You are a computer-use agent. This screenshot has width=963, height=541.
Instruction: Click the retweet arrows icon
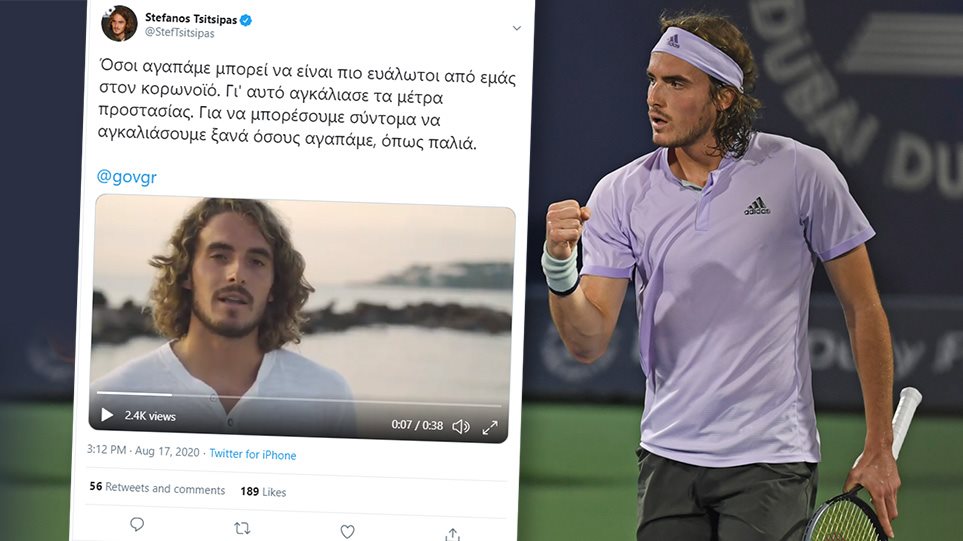tap(242, 527)
